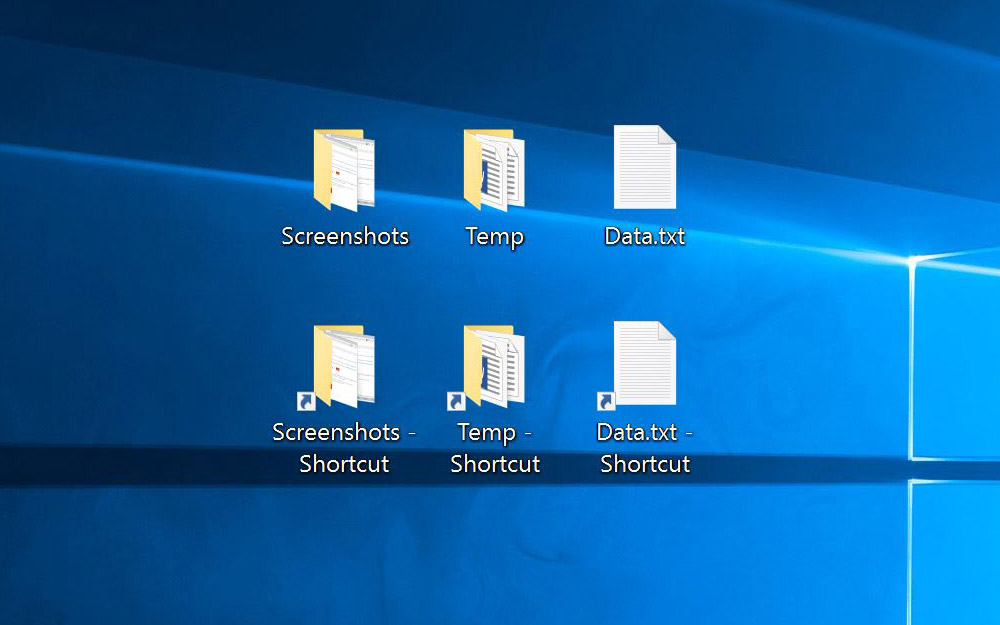
Task: Click the 'Temp' label under the folder
Action: pos(495,237)
